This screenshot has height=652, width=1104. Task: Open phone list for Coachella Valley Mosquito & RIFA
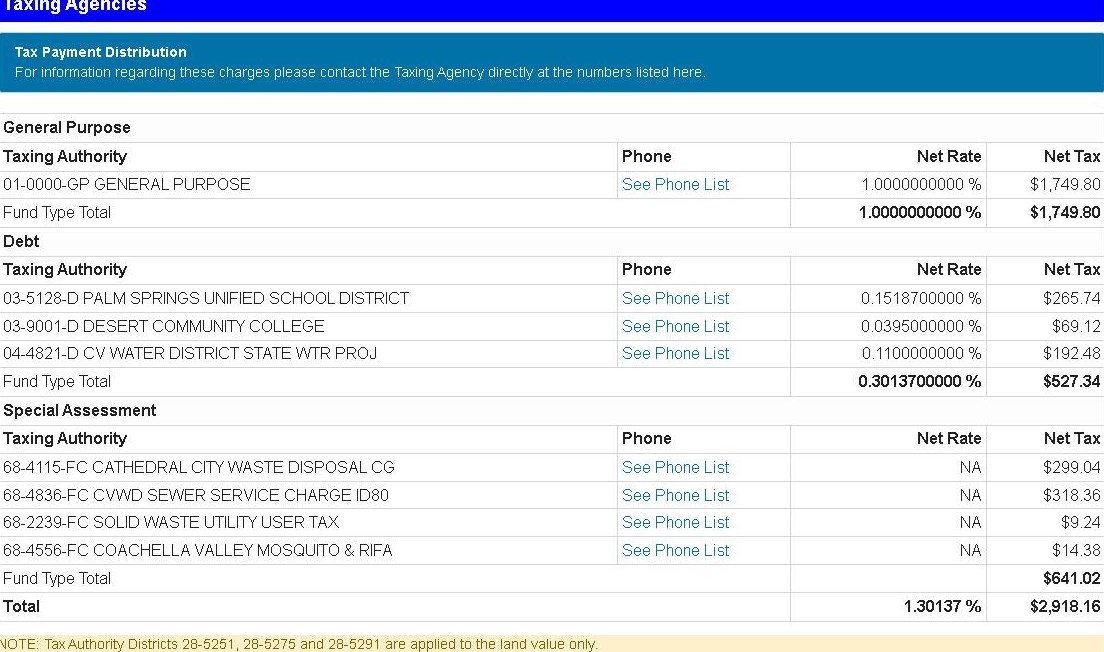pos(675,550)
